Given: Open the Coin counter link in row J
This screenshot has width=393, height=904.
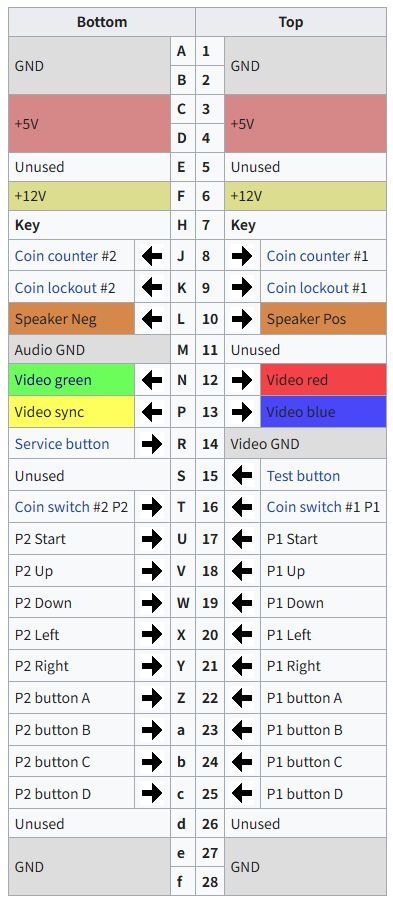Looking at the screenshot, I should pyautogui.click(x=56, y=256).
